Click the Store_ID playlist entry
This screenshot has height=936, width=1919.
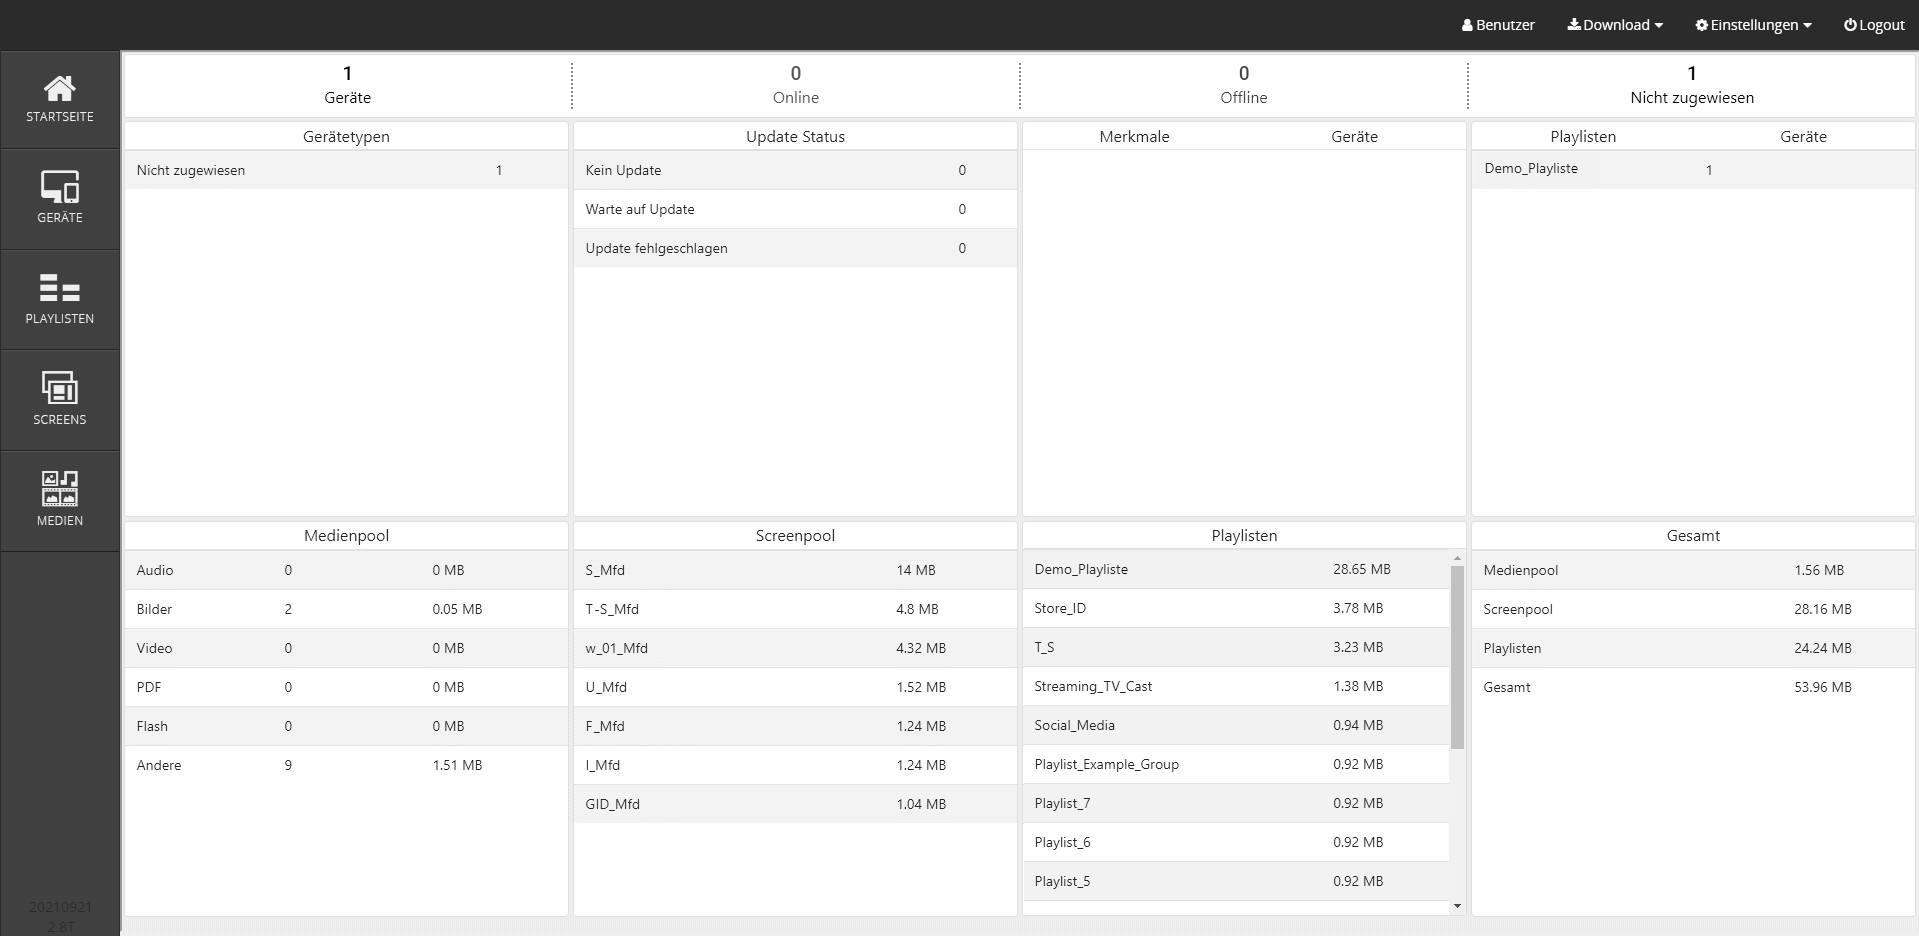click(x=1060, y=608)
